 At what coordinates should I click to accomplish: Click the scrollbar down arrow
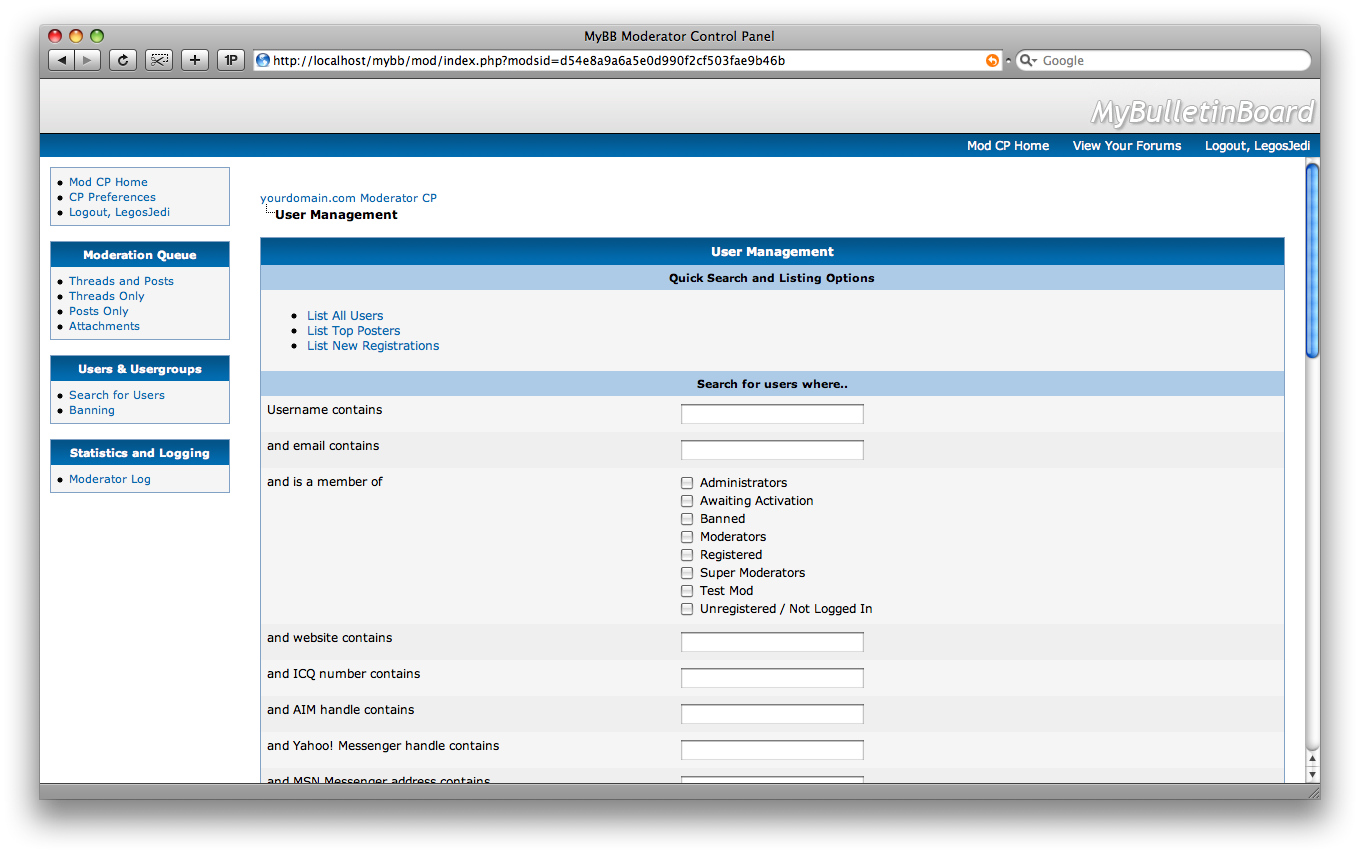1313,774
